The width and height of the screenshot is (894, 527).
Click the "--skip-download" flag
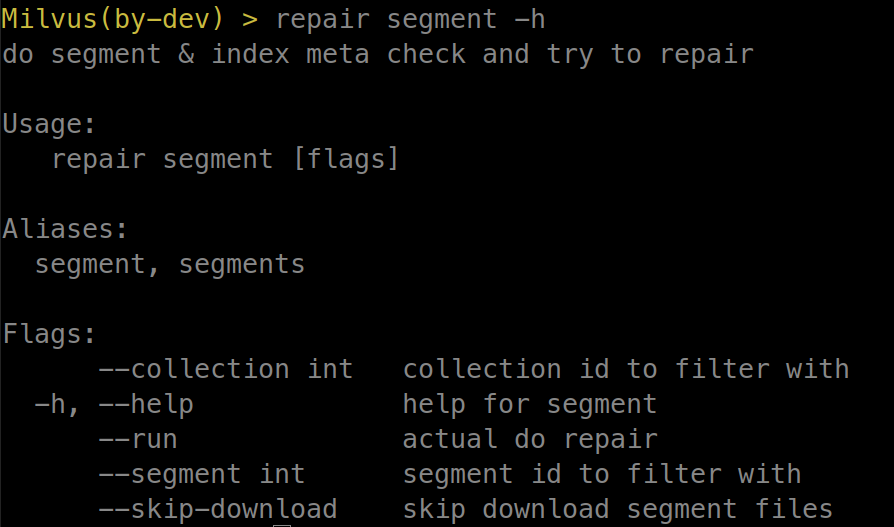point(217,509)
